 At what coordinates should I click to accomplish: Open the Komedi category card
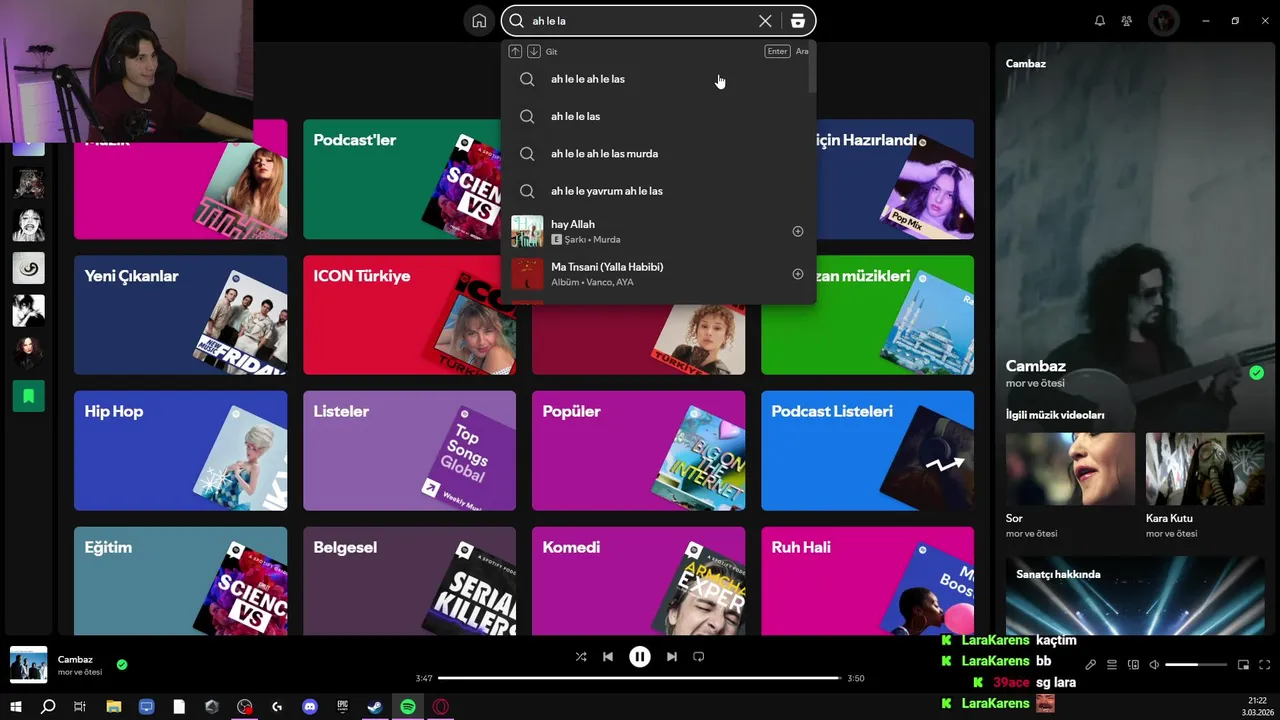pyautogui.click(x=638, y=581)
